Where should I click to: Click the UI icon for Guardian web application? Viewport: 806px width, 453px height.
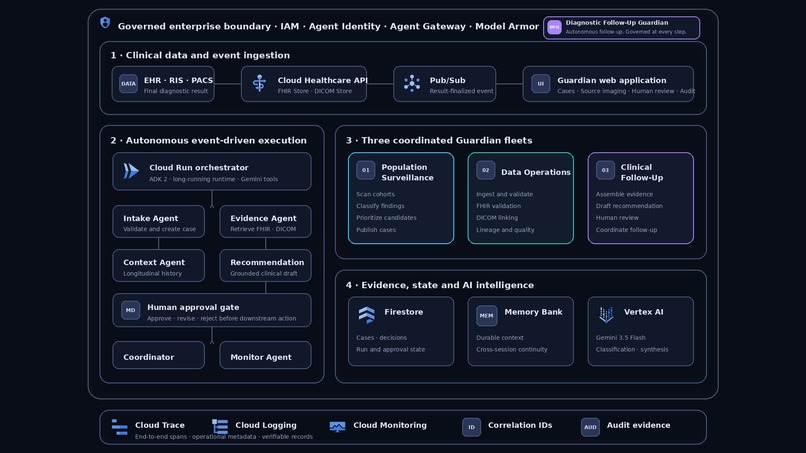pyautogui.click(x=541, y=84)
